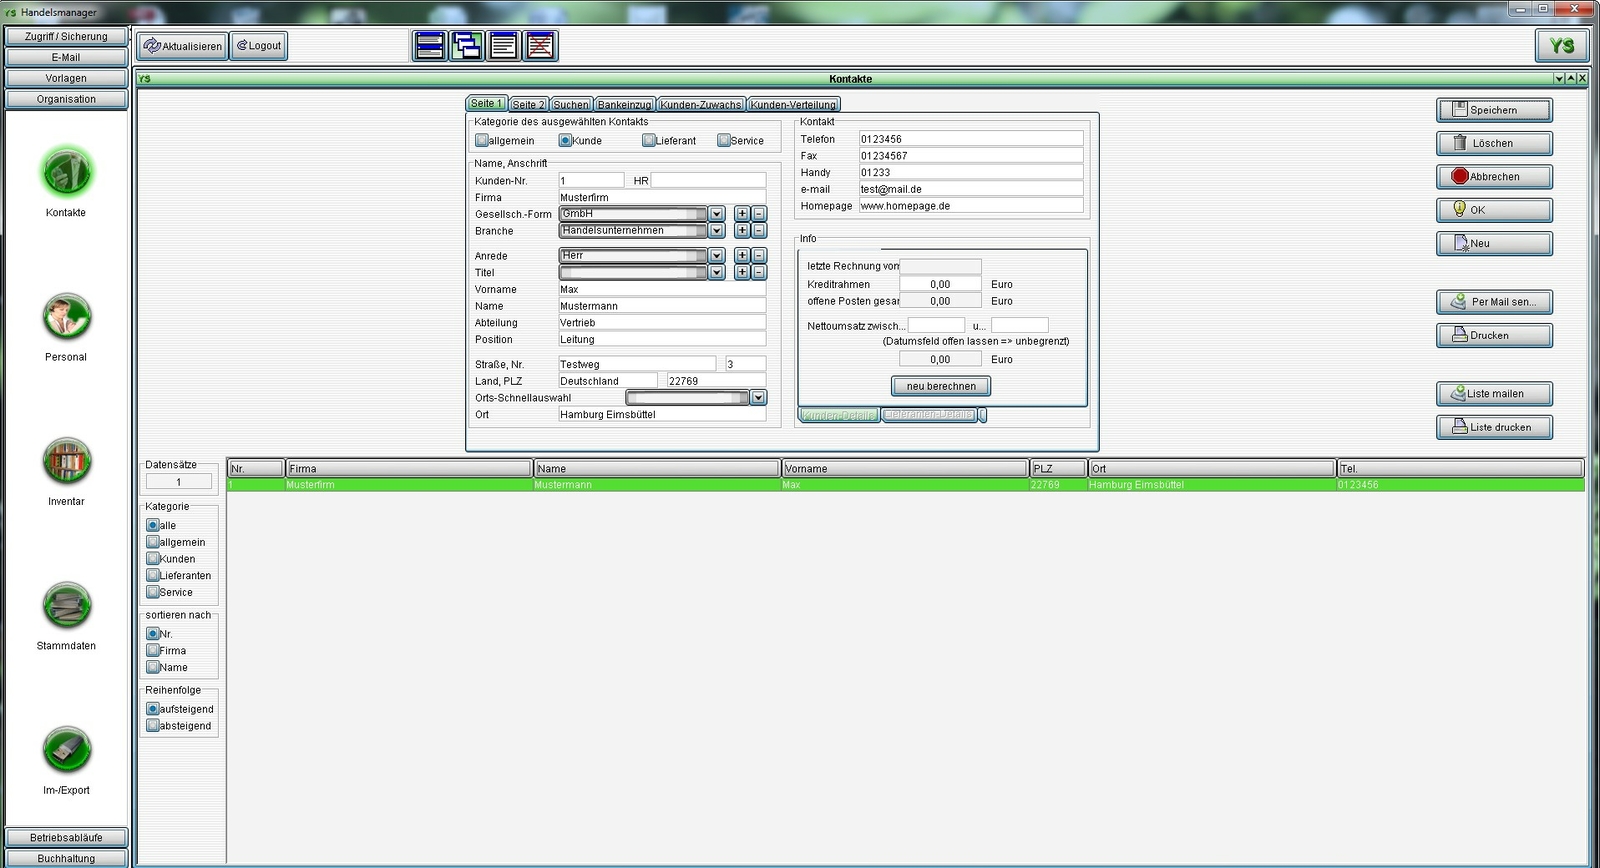This screenshot has height=868, width=1600.
Task: Remove the Branche entry with minus
Action: click(x=759, y=231)
